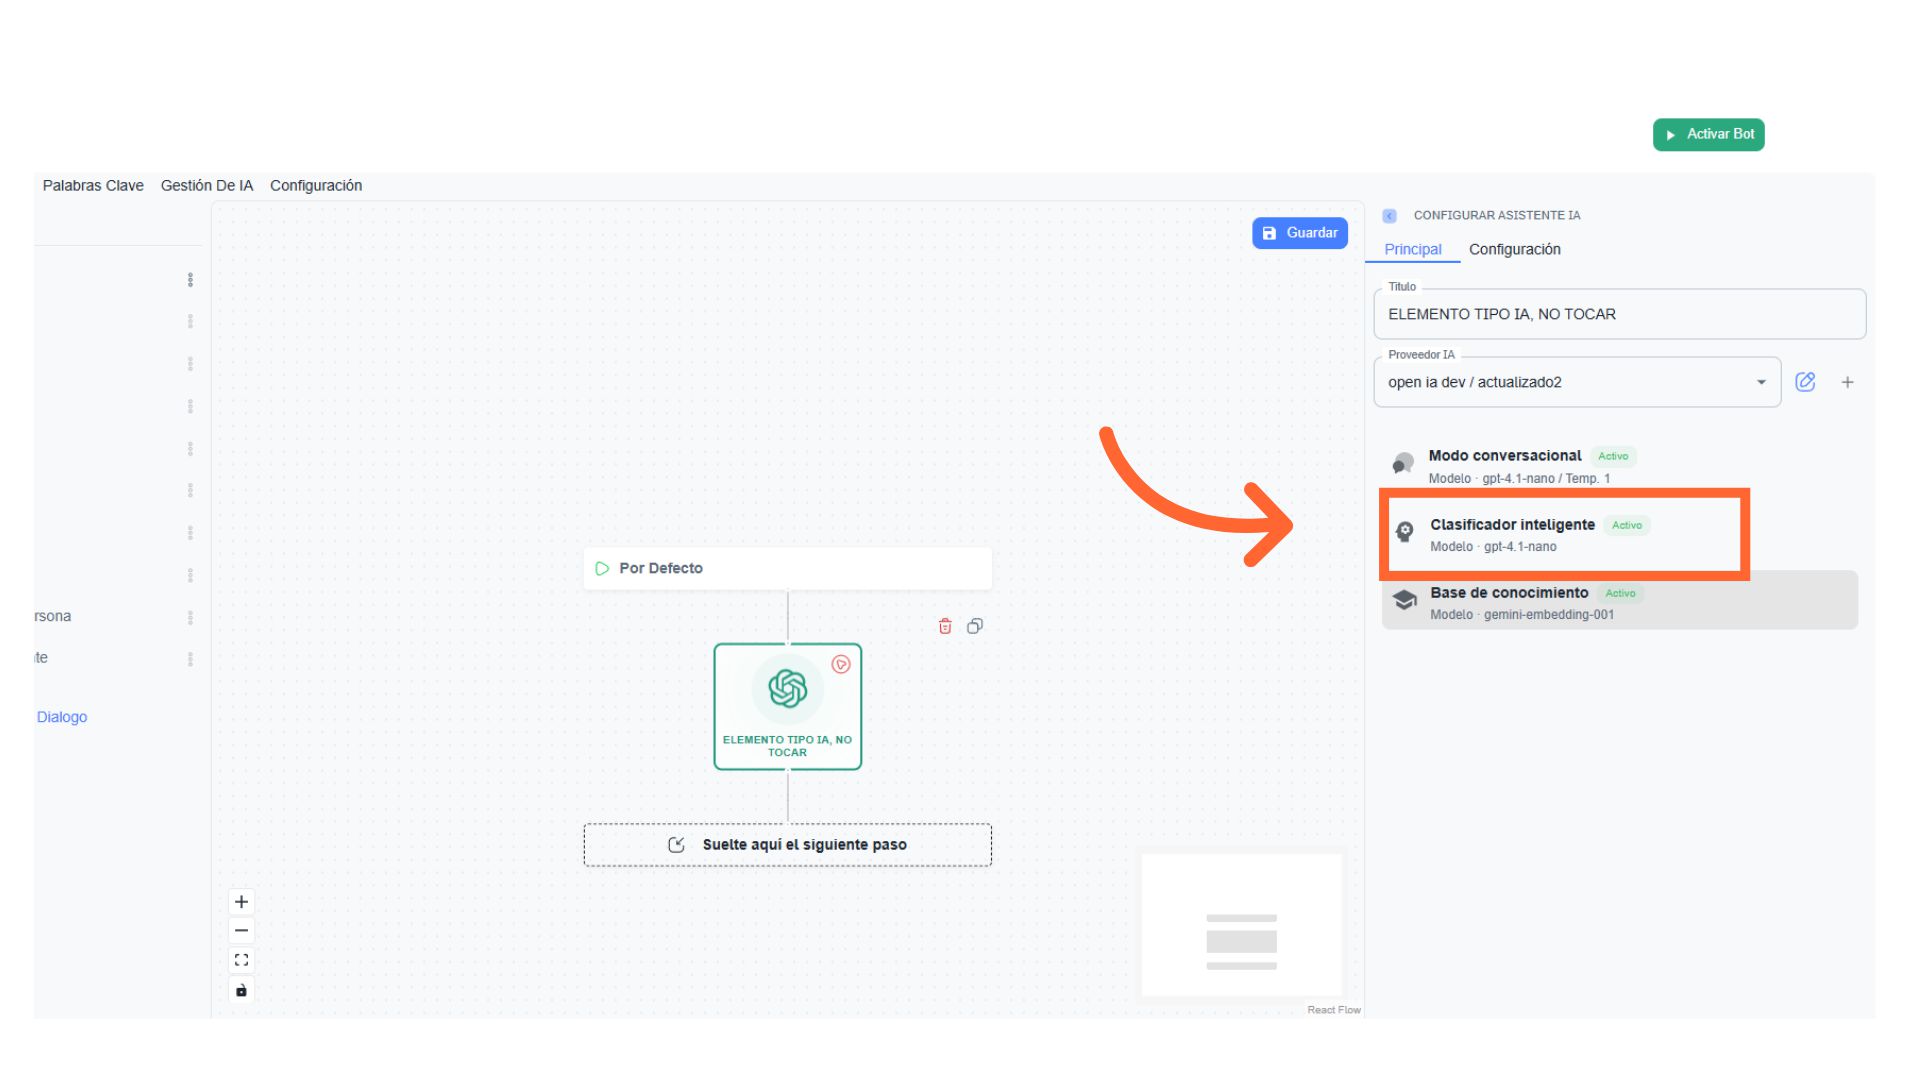Click the edit AI provider pencil icon
1920x1080 pixels.
click(x=1805, y=382)
